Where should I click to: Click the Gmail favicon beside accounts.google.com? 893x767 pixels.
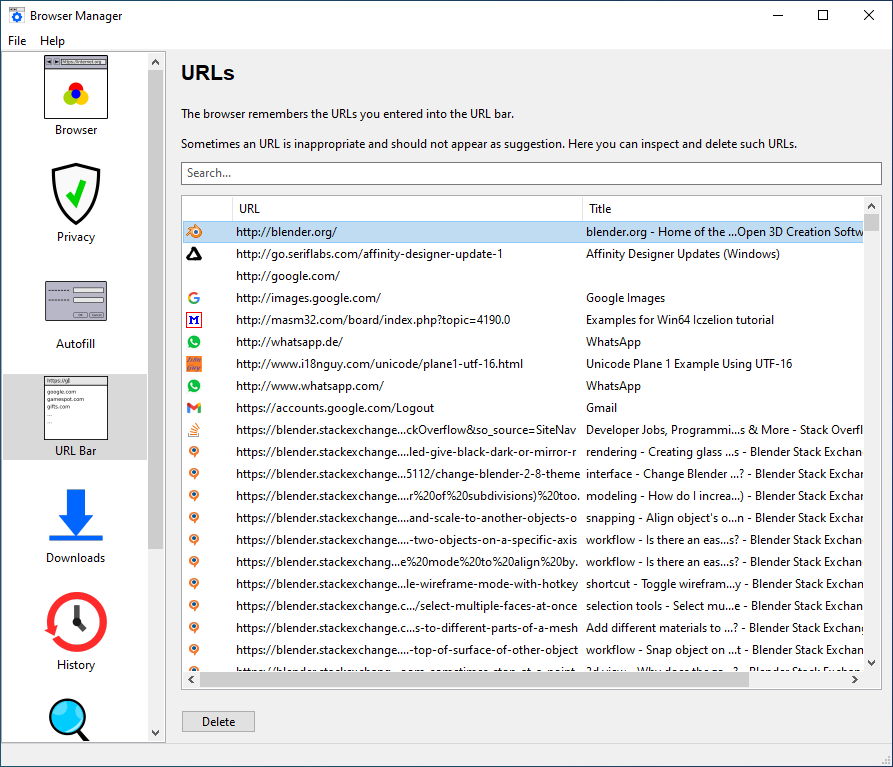point(194,408)
